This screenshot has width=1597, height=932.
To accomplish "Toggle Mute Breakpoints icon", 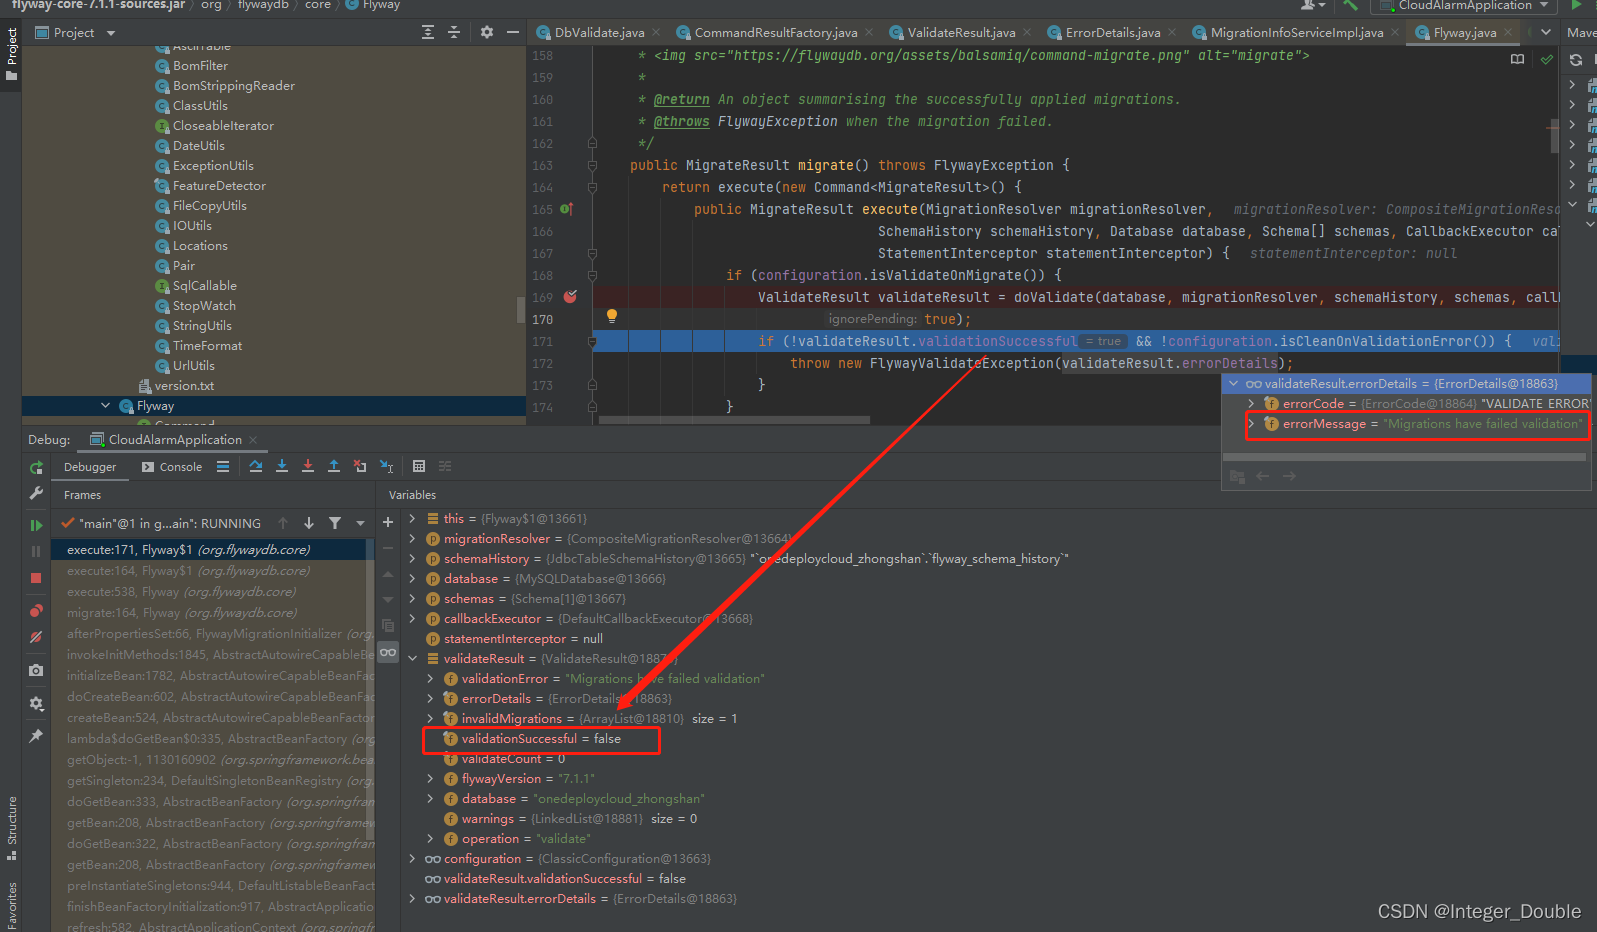I will pos(36,637).
